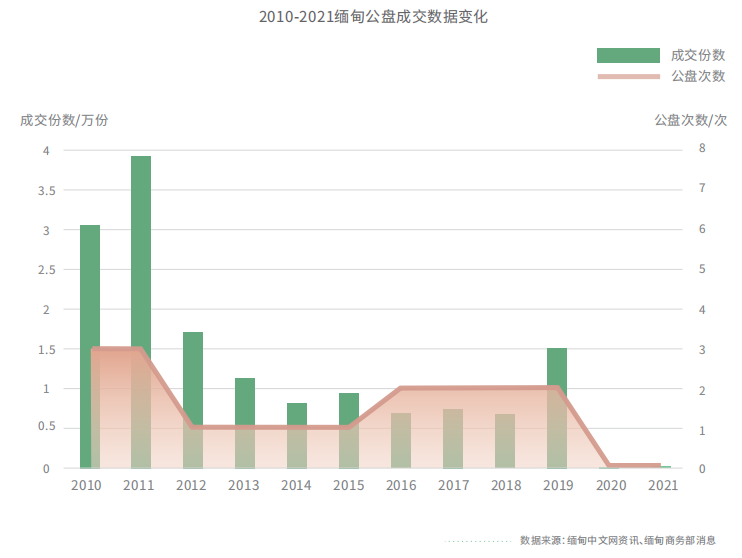
Task: Click x-axis label 2020
Action: click(x=611, y=486)
